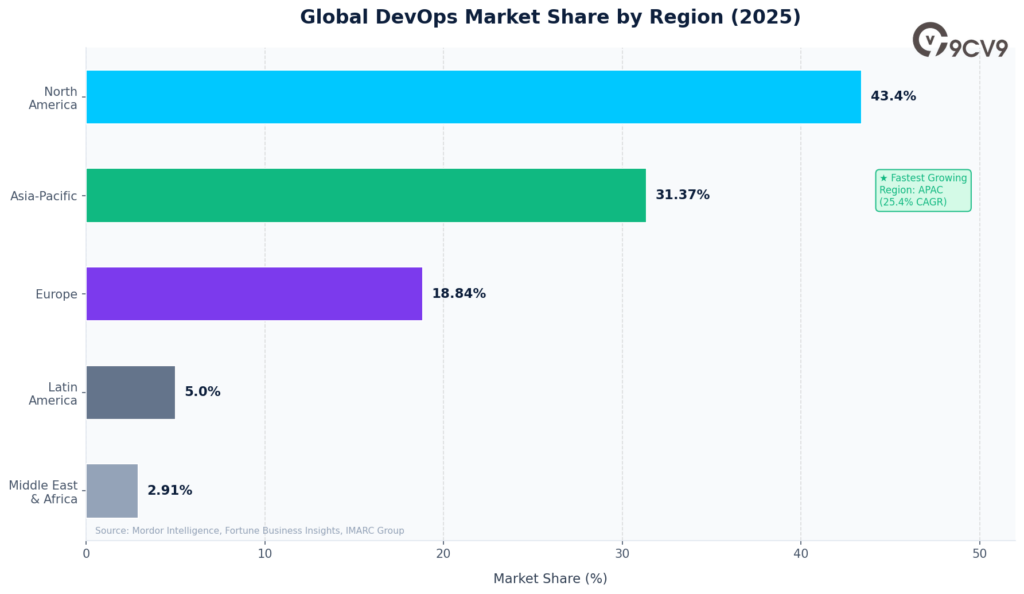The image size is (1024, 594).
Task: Click the 'North America' axis label
Action: (x=53, y=98)
